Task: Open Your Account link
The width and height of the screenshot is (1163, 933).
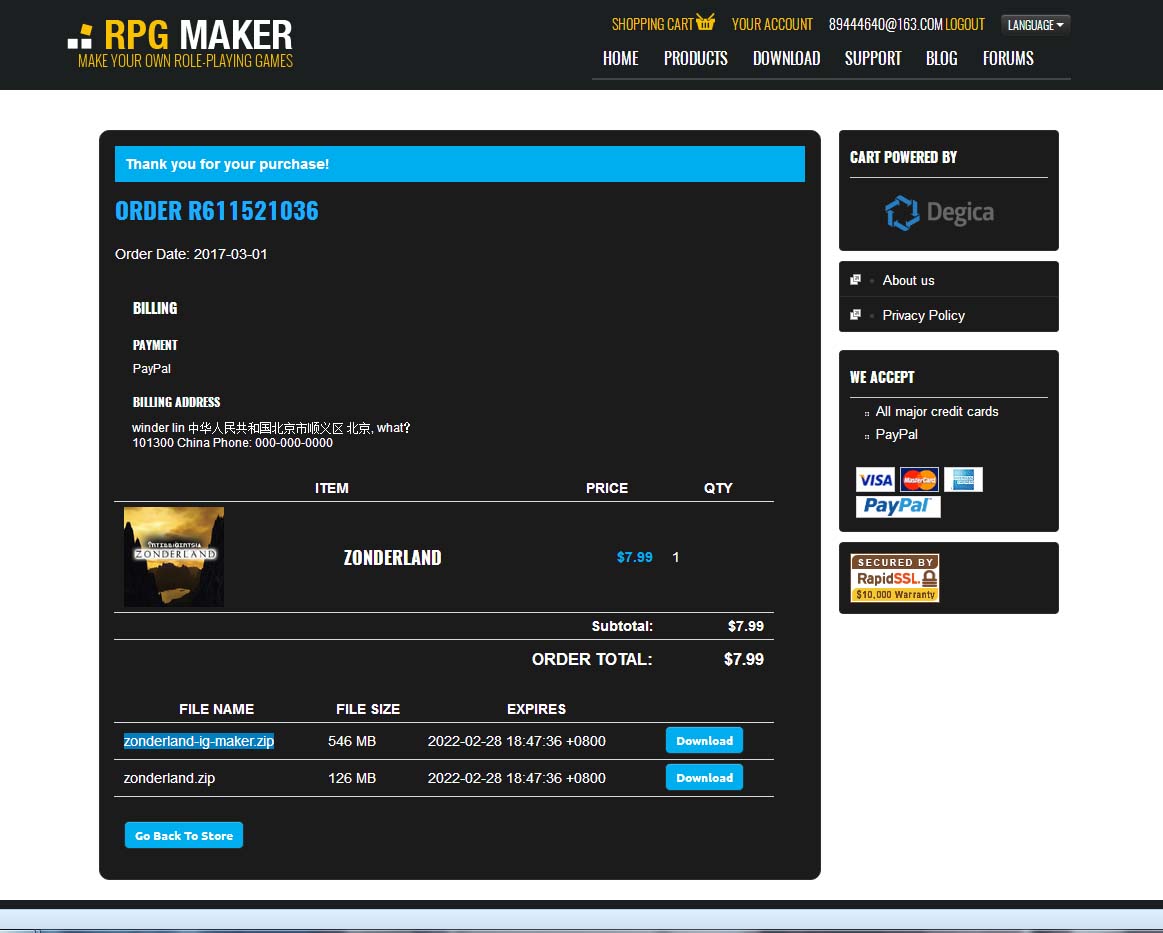Action: [772, 24]
